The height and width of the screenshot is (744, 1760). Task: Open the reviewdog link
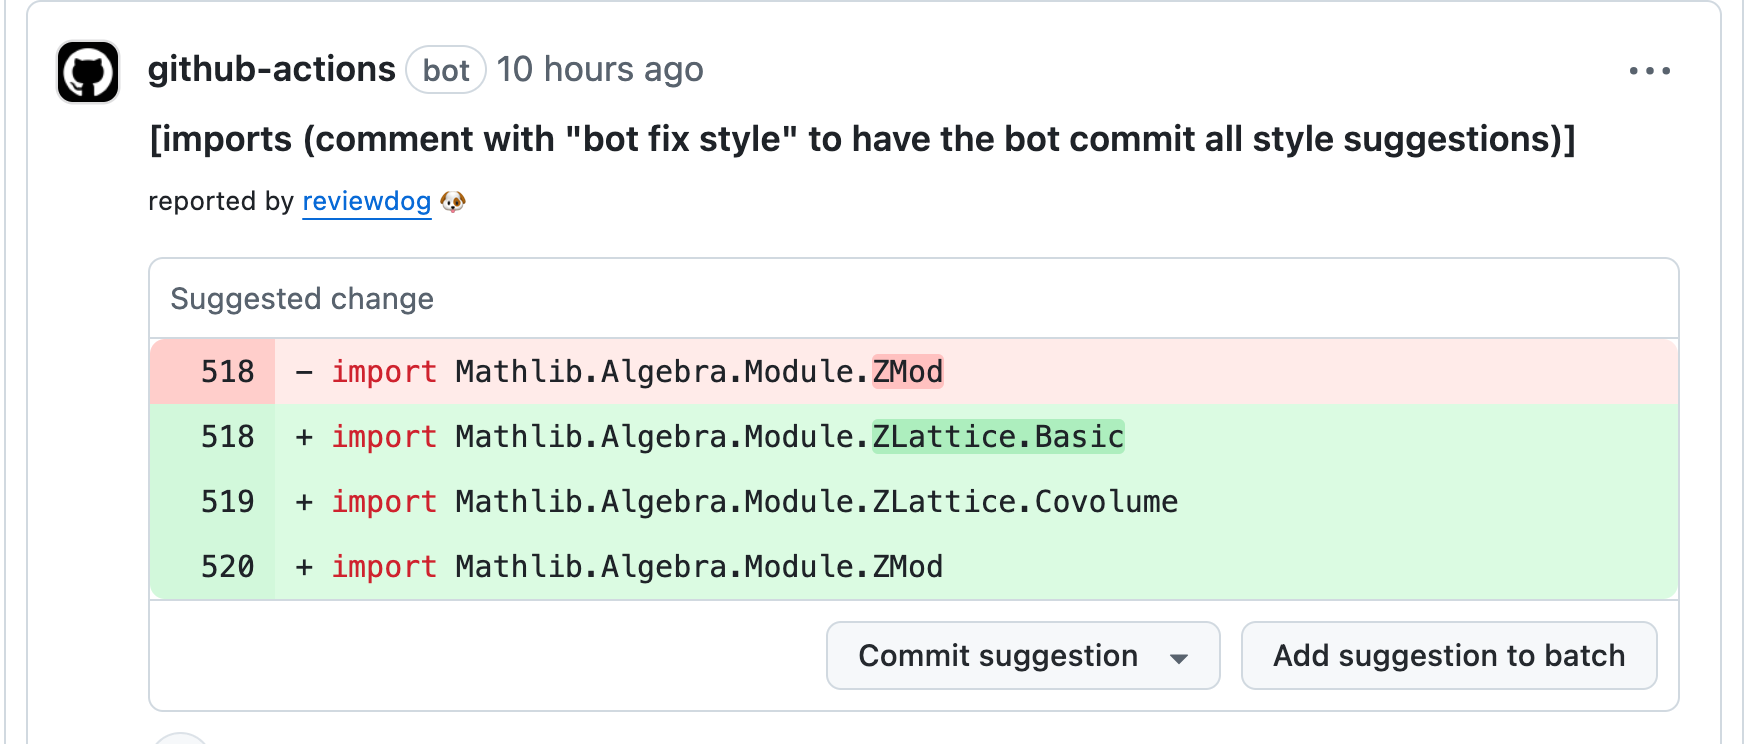coord(366,201)
